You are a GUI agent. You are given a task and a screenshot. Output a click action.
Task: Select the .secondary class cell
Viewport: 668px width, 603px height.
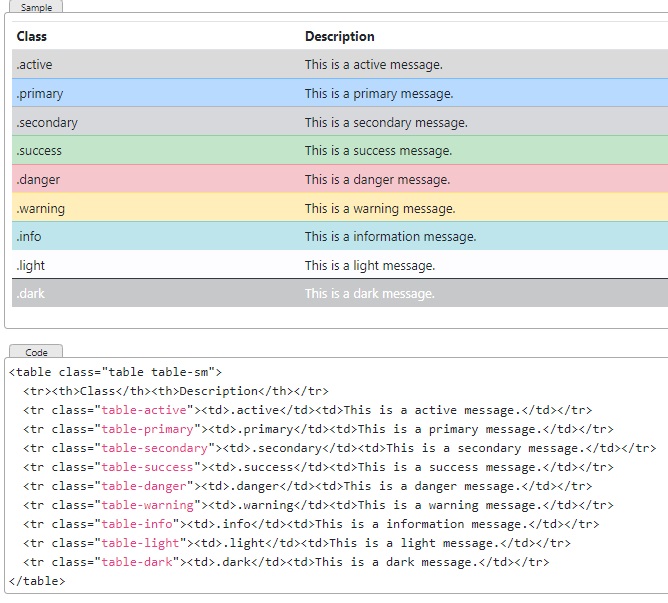pyautogui.click(x=47, y=123)
